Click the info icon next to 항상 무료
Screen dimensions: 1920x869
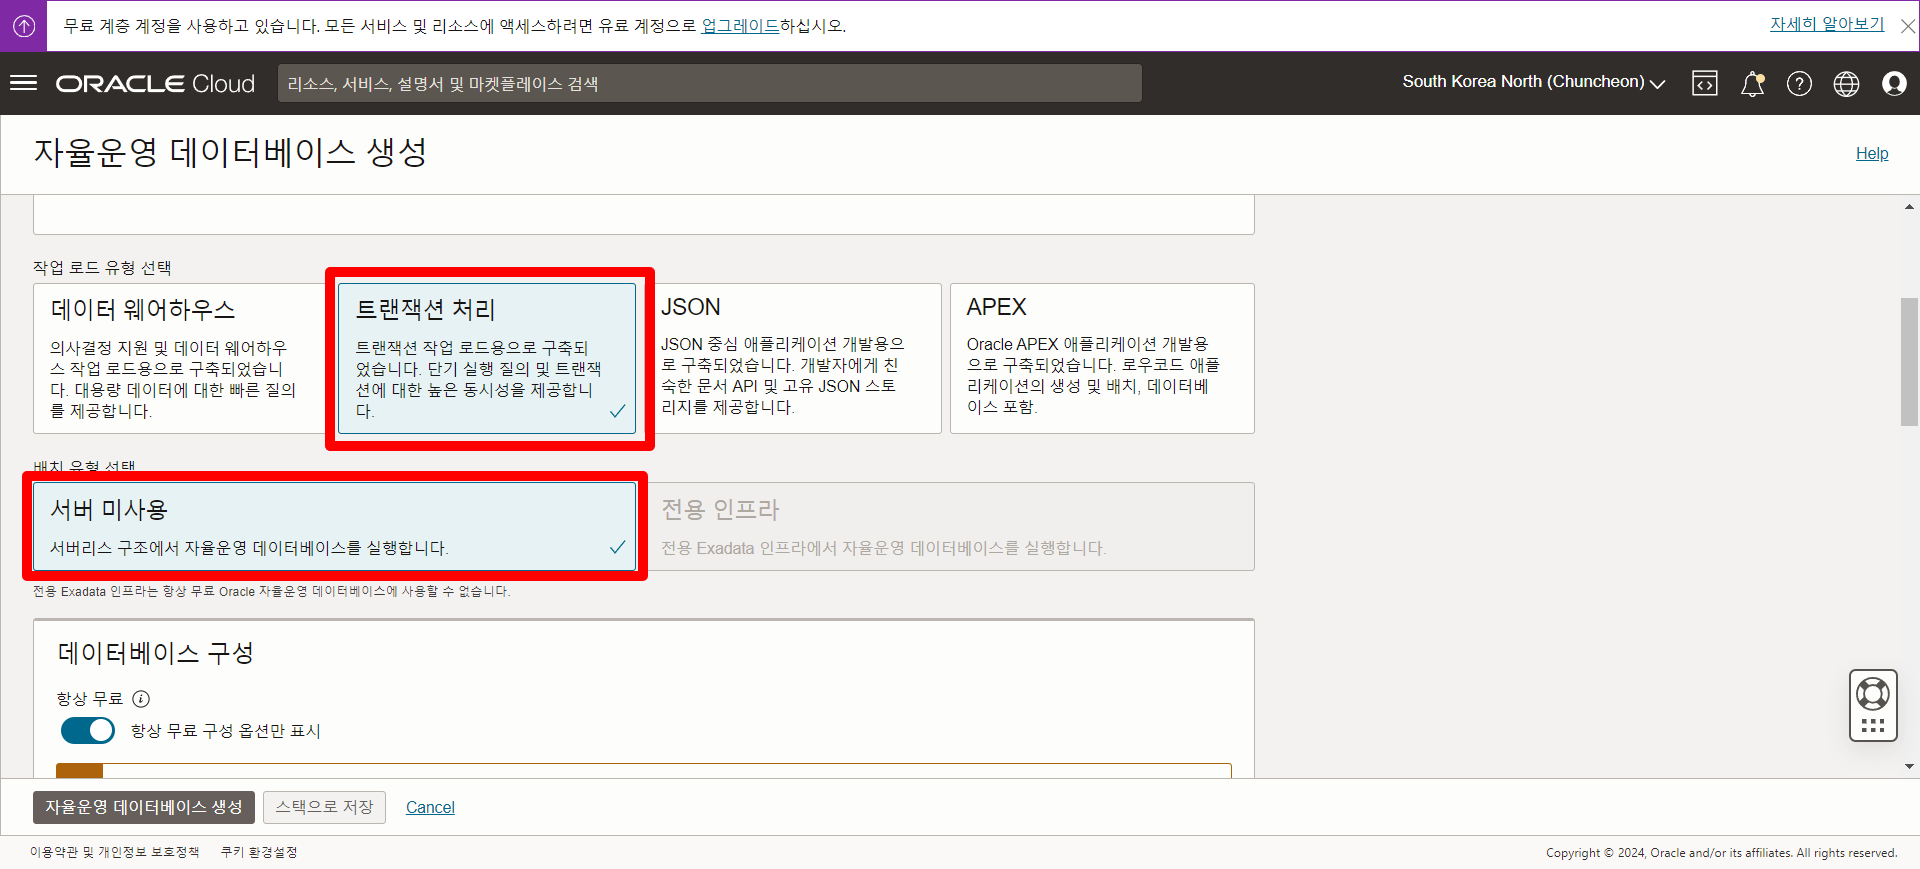point(141,699)
